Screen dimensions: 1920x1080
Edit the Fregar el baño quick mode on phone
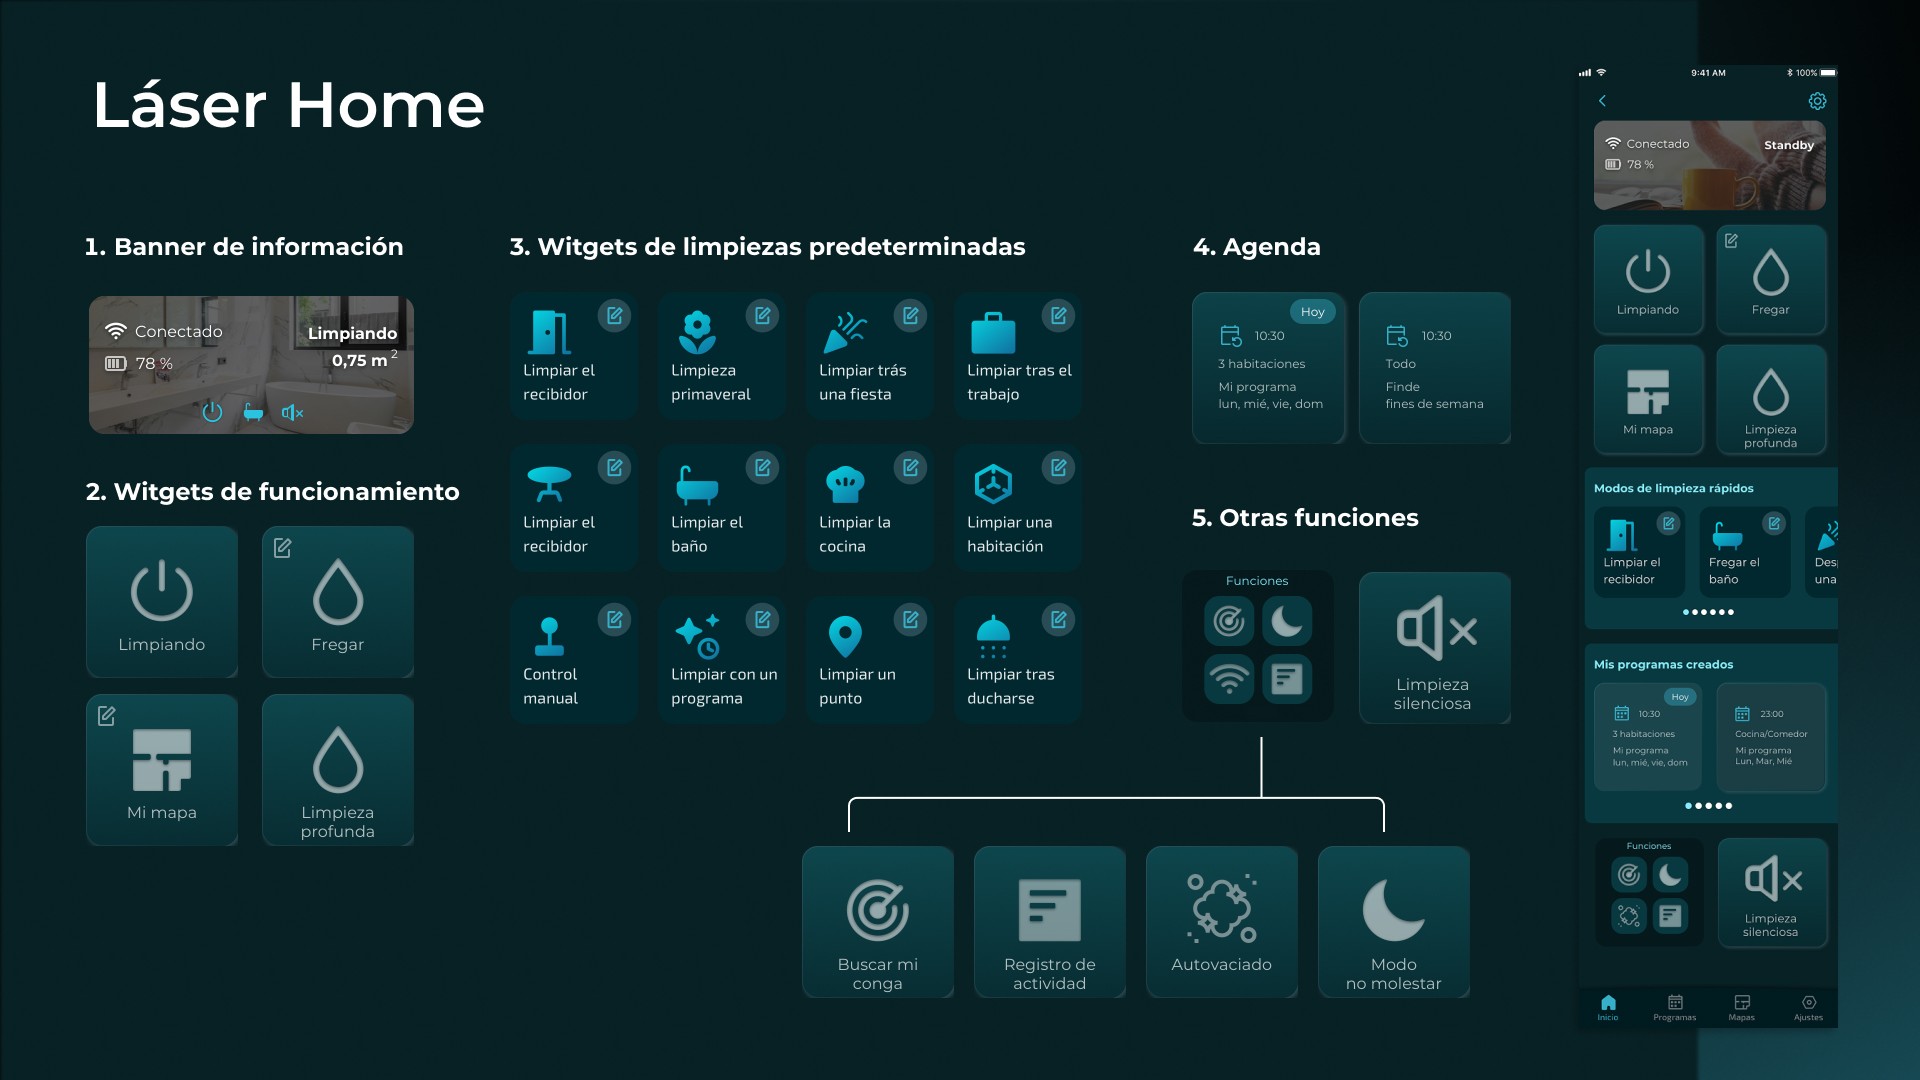pos(1774,523)
